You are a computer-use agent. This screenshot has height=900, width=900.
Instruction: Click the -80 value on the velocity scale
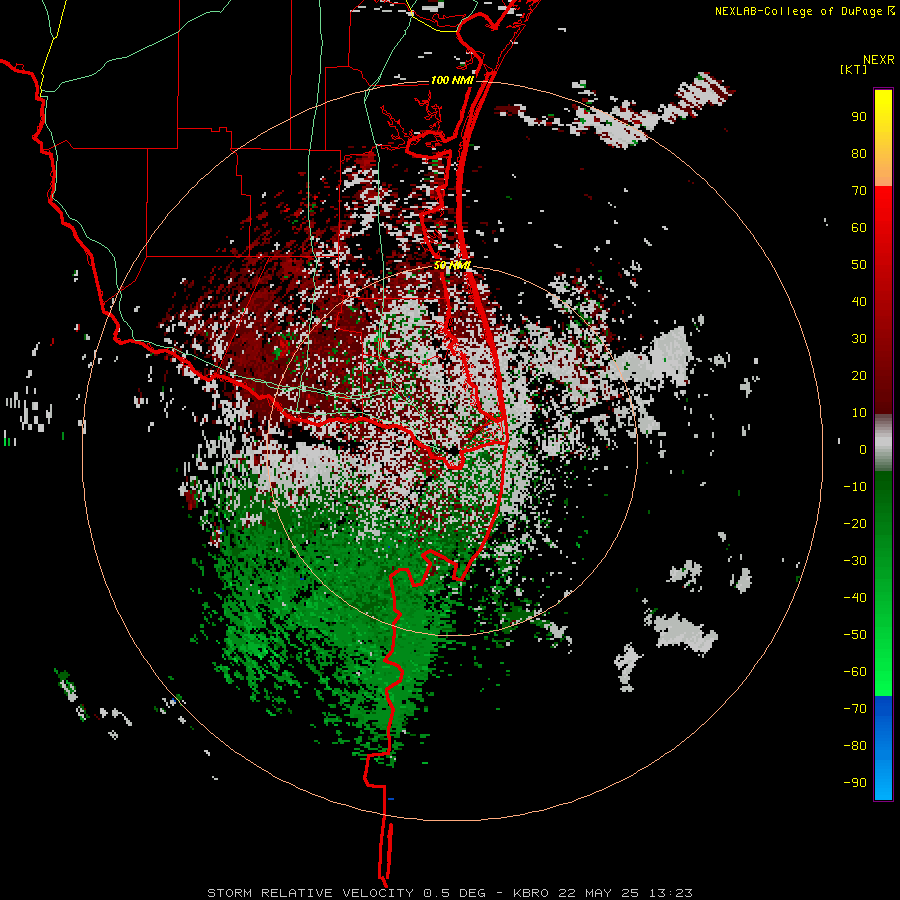click(x=855, y=746)
